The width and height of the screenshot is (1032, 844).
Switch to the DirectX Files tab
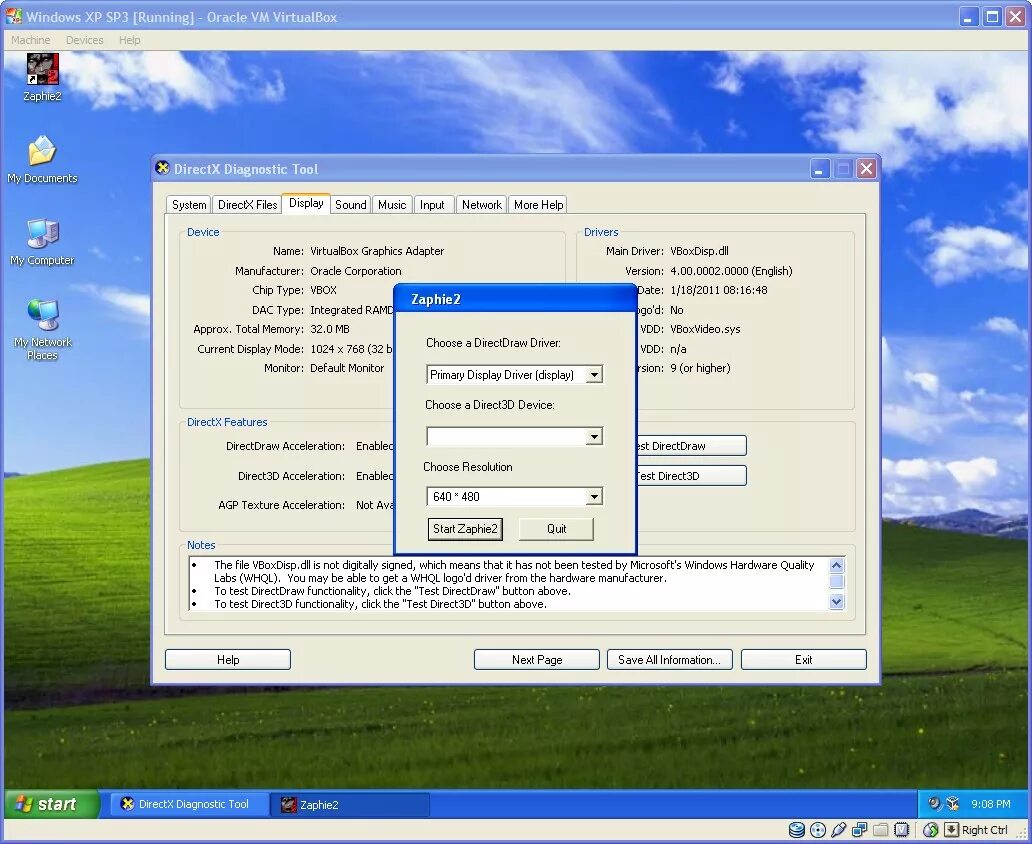(x=247, y=205)
